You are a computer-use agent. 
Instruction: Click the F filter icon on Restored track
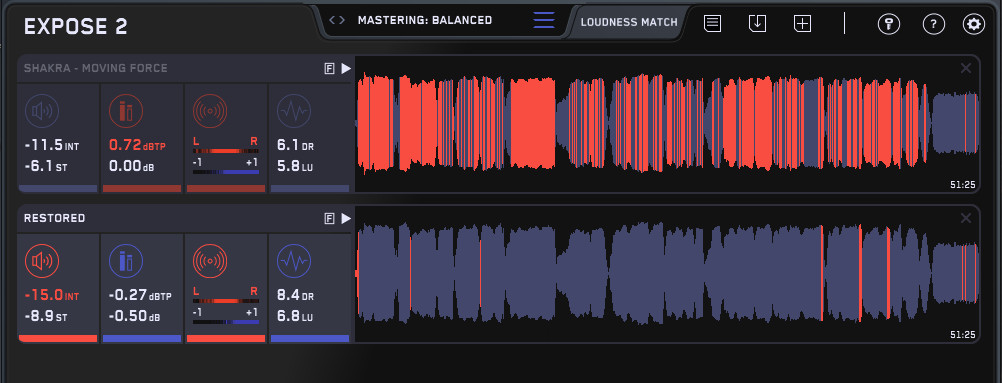point(330,219)
